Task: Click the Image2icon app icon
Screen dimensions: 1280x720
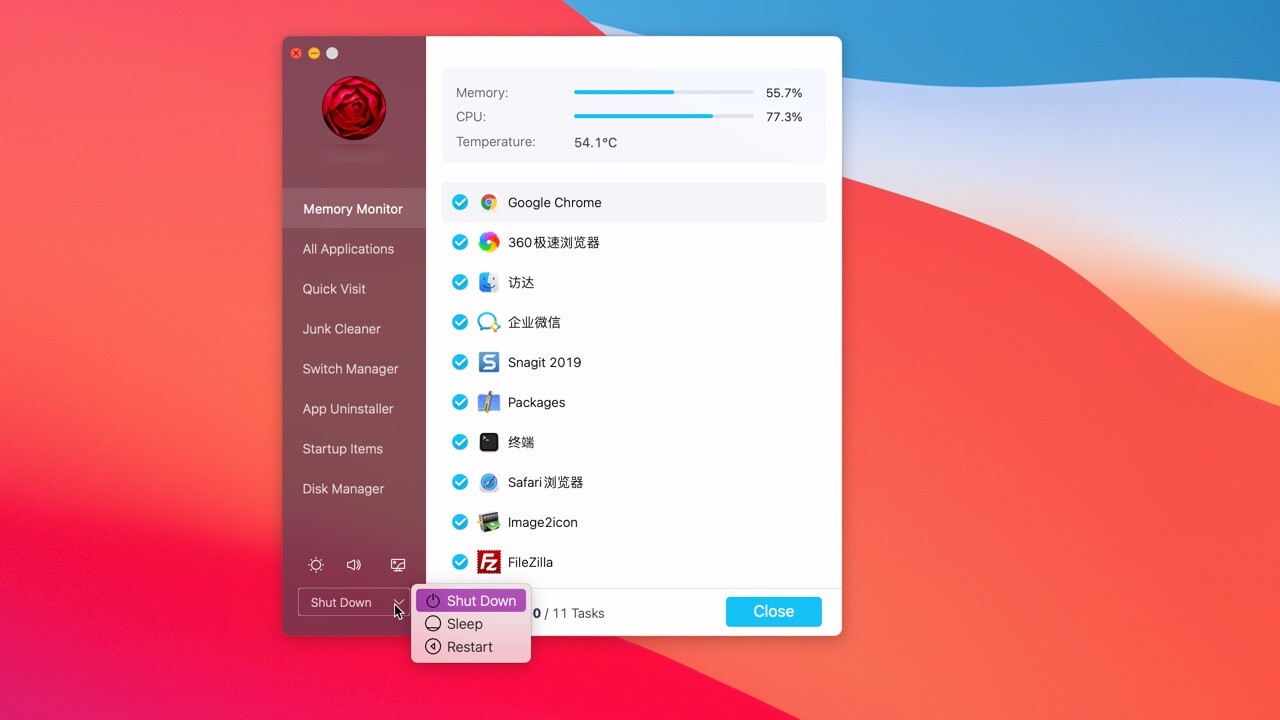Action: (489, 522)
